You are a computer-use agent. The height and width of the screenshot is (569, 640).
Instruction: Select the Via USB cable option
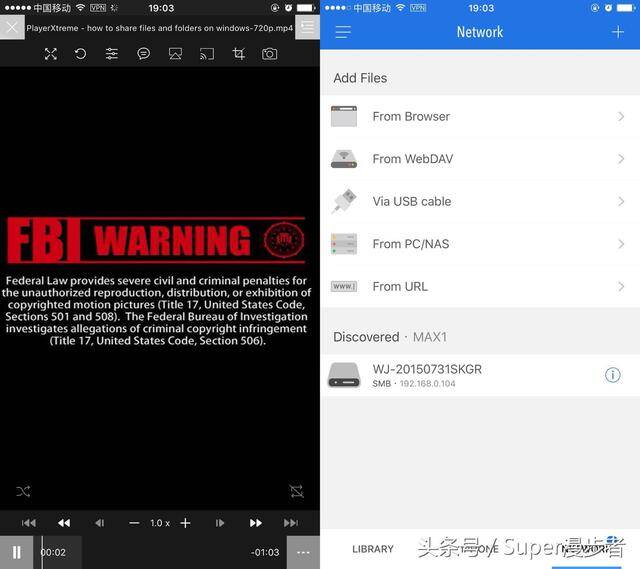point(480,202)
